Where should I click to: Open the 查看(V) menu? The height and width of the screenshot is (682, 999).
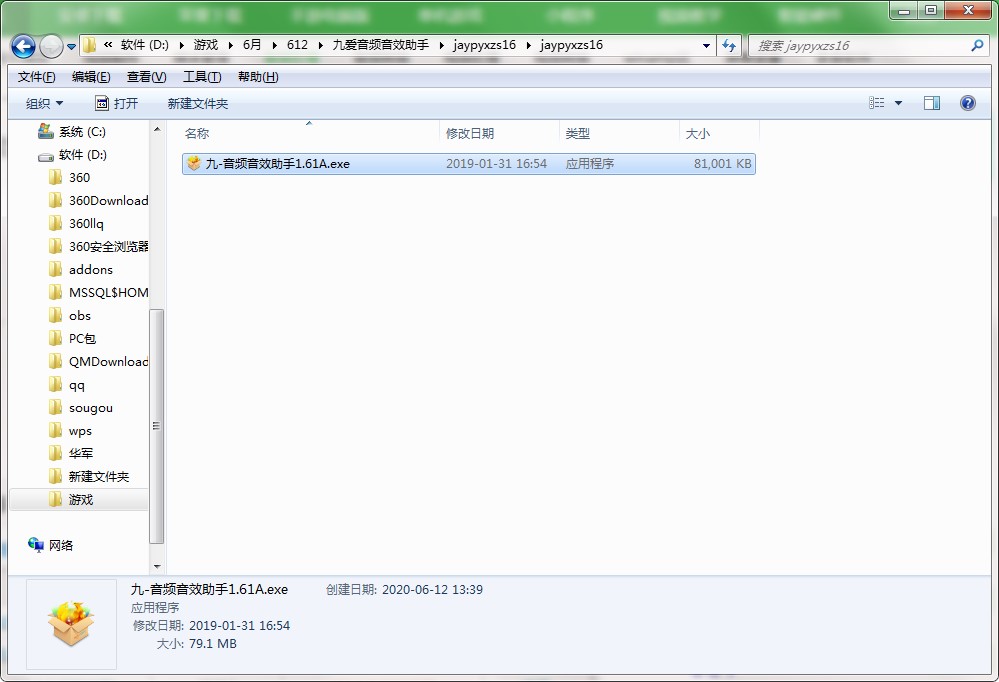(x=147, y=77)
